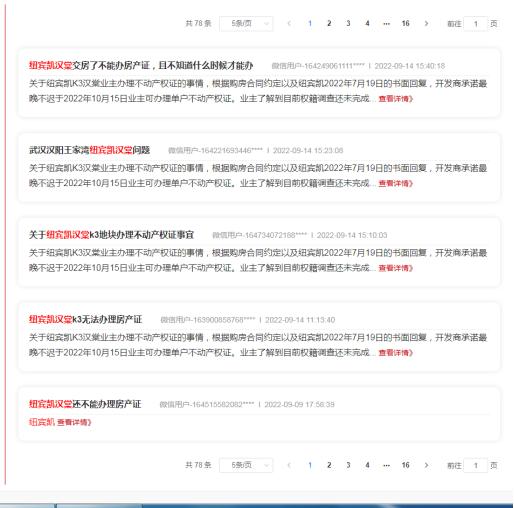Click timestamp 2022-09-09 17:56:39

[299, 405]
